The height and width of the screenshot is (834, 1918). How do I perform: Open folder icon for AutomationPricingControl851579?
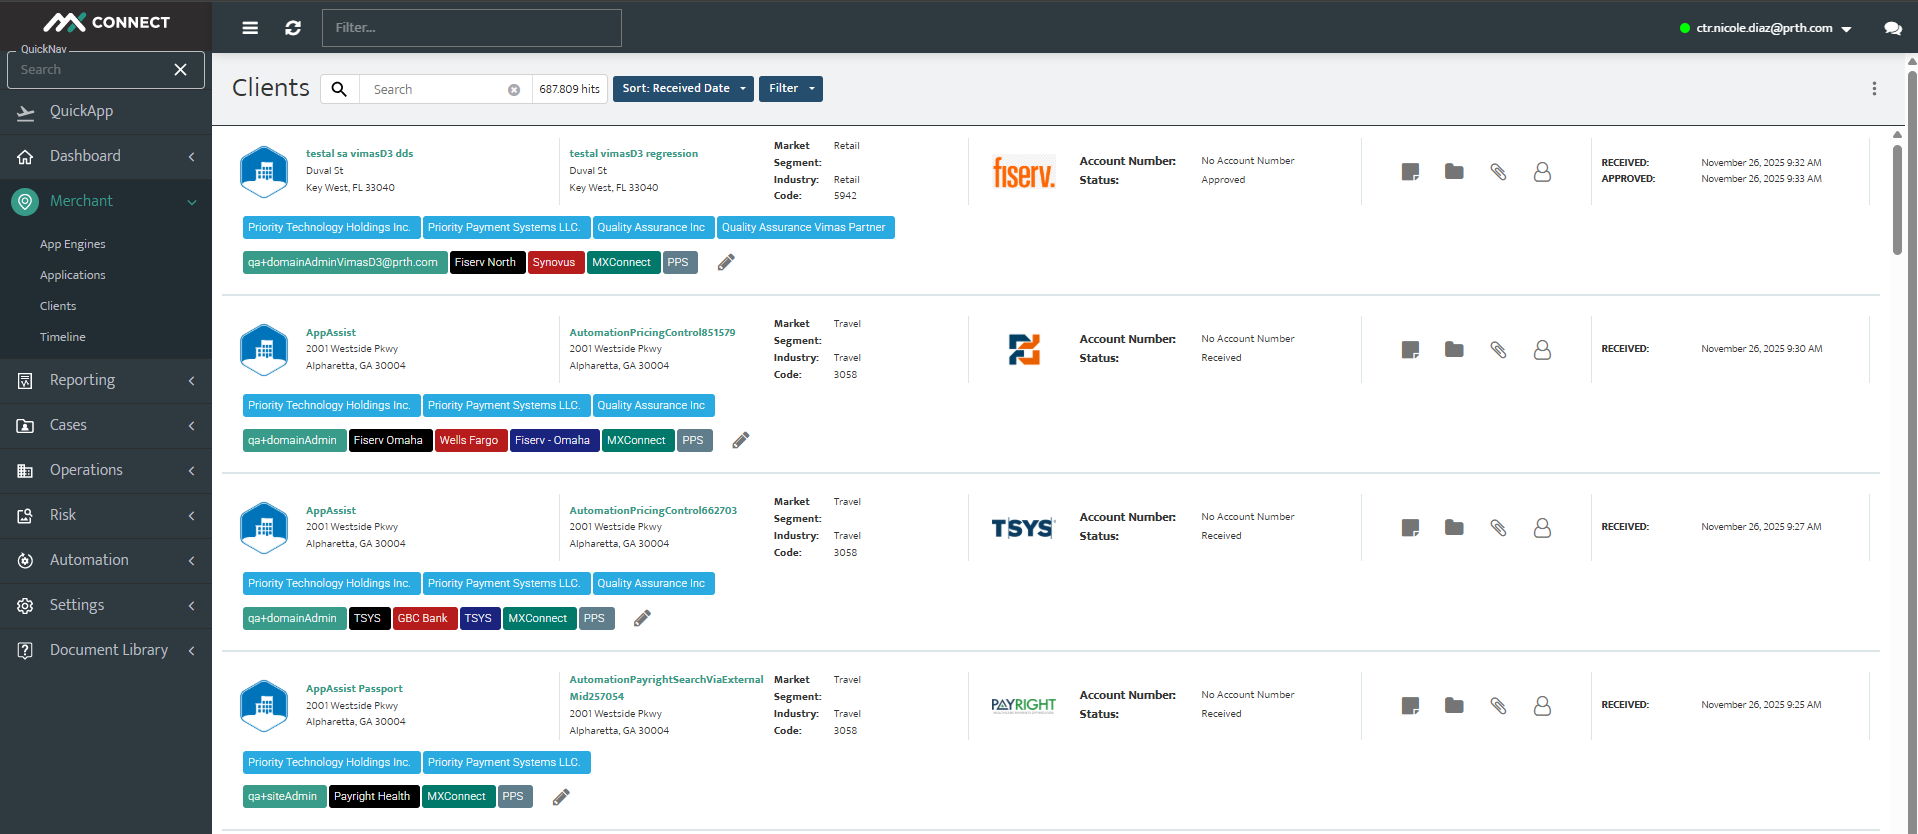tap(1454, 350)
